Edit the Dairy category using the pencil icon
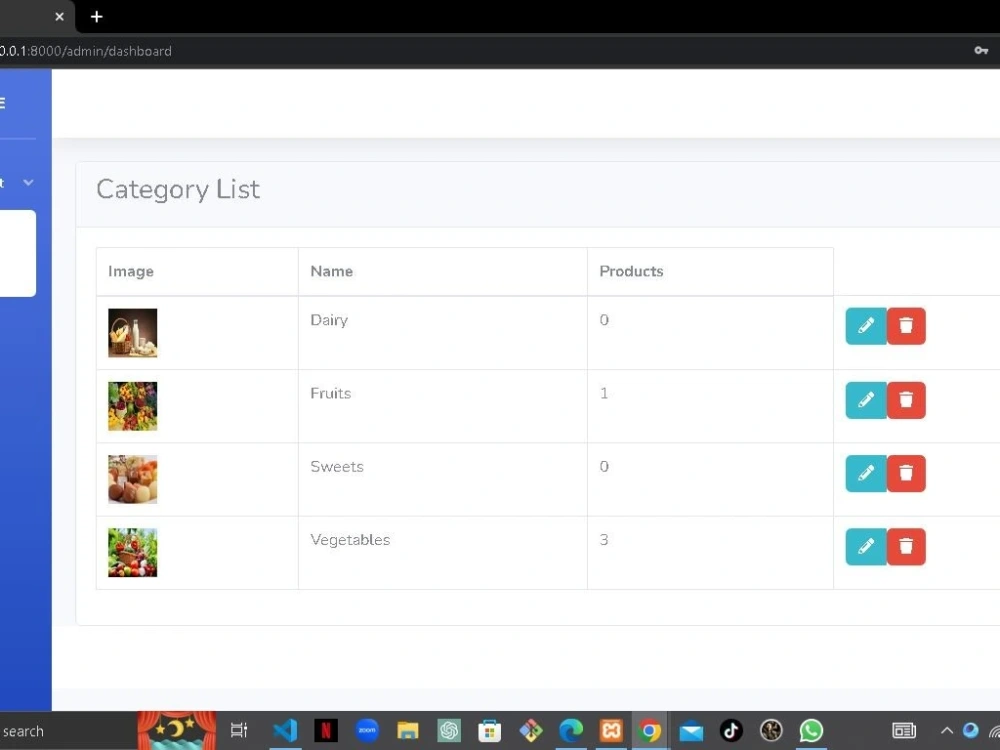The width and height of the screenshot is (1000, 750). pos(865,325)
